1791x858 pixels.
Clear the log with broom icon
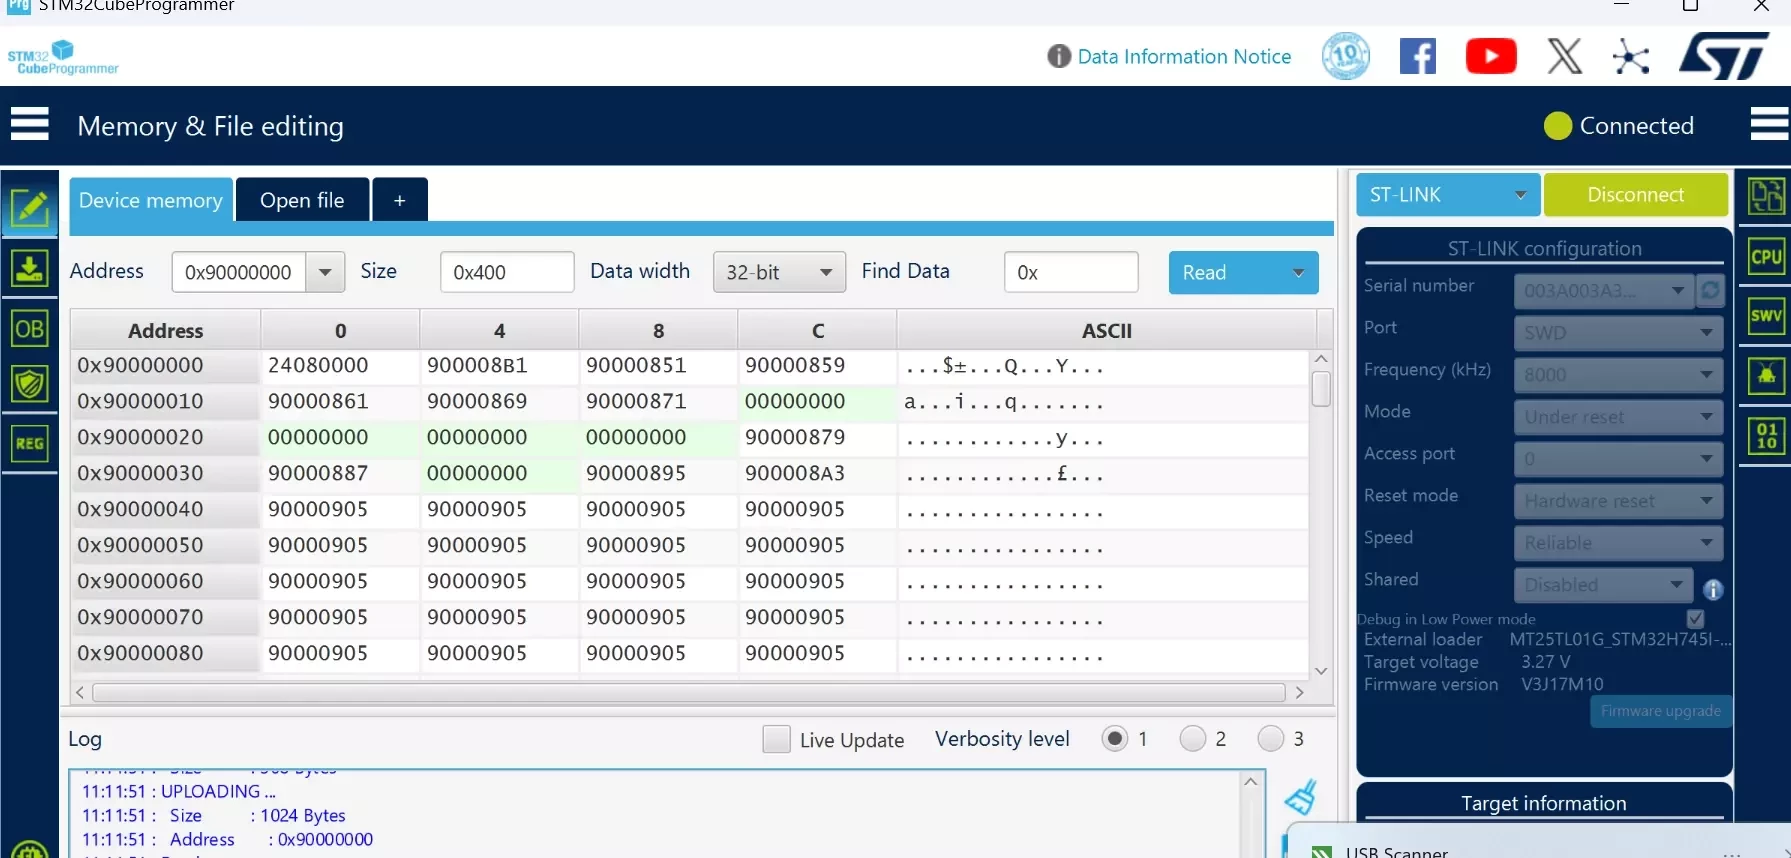pos(1302,797)
